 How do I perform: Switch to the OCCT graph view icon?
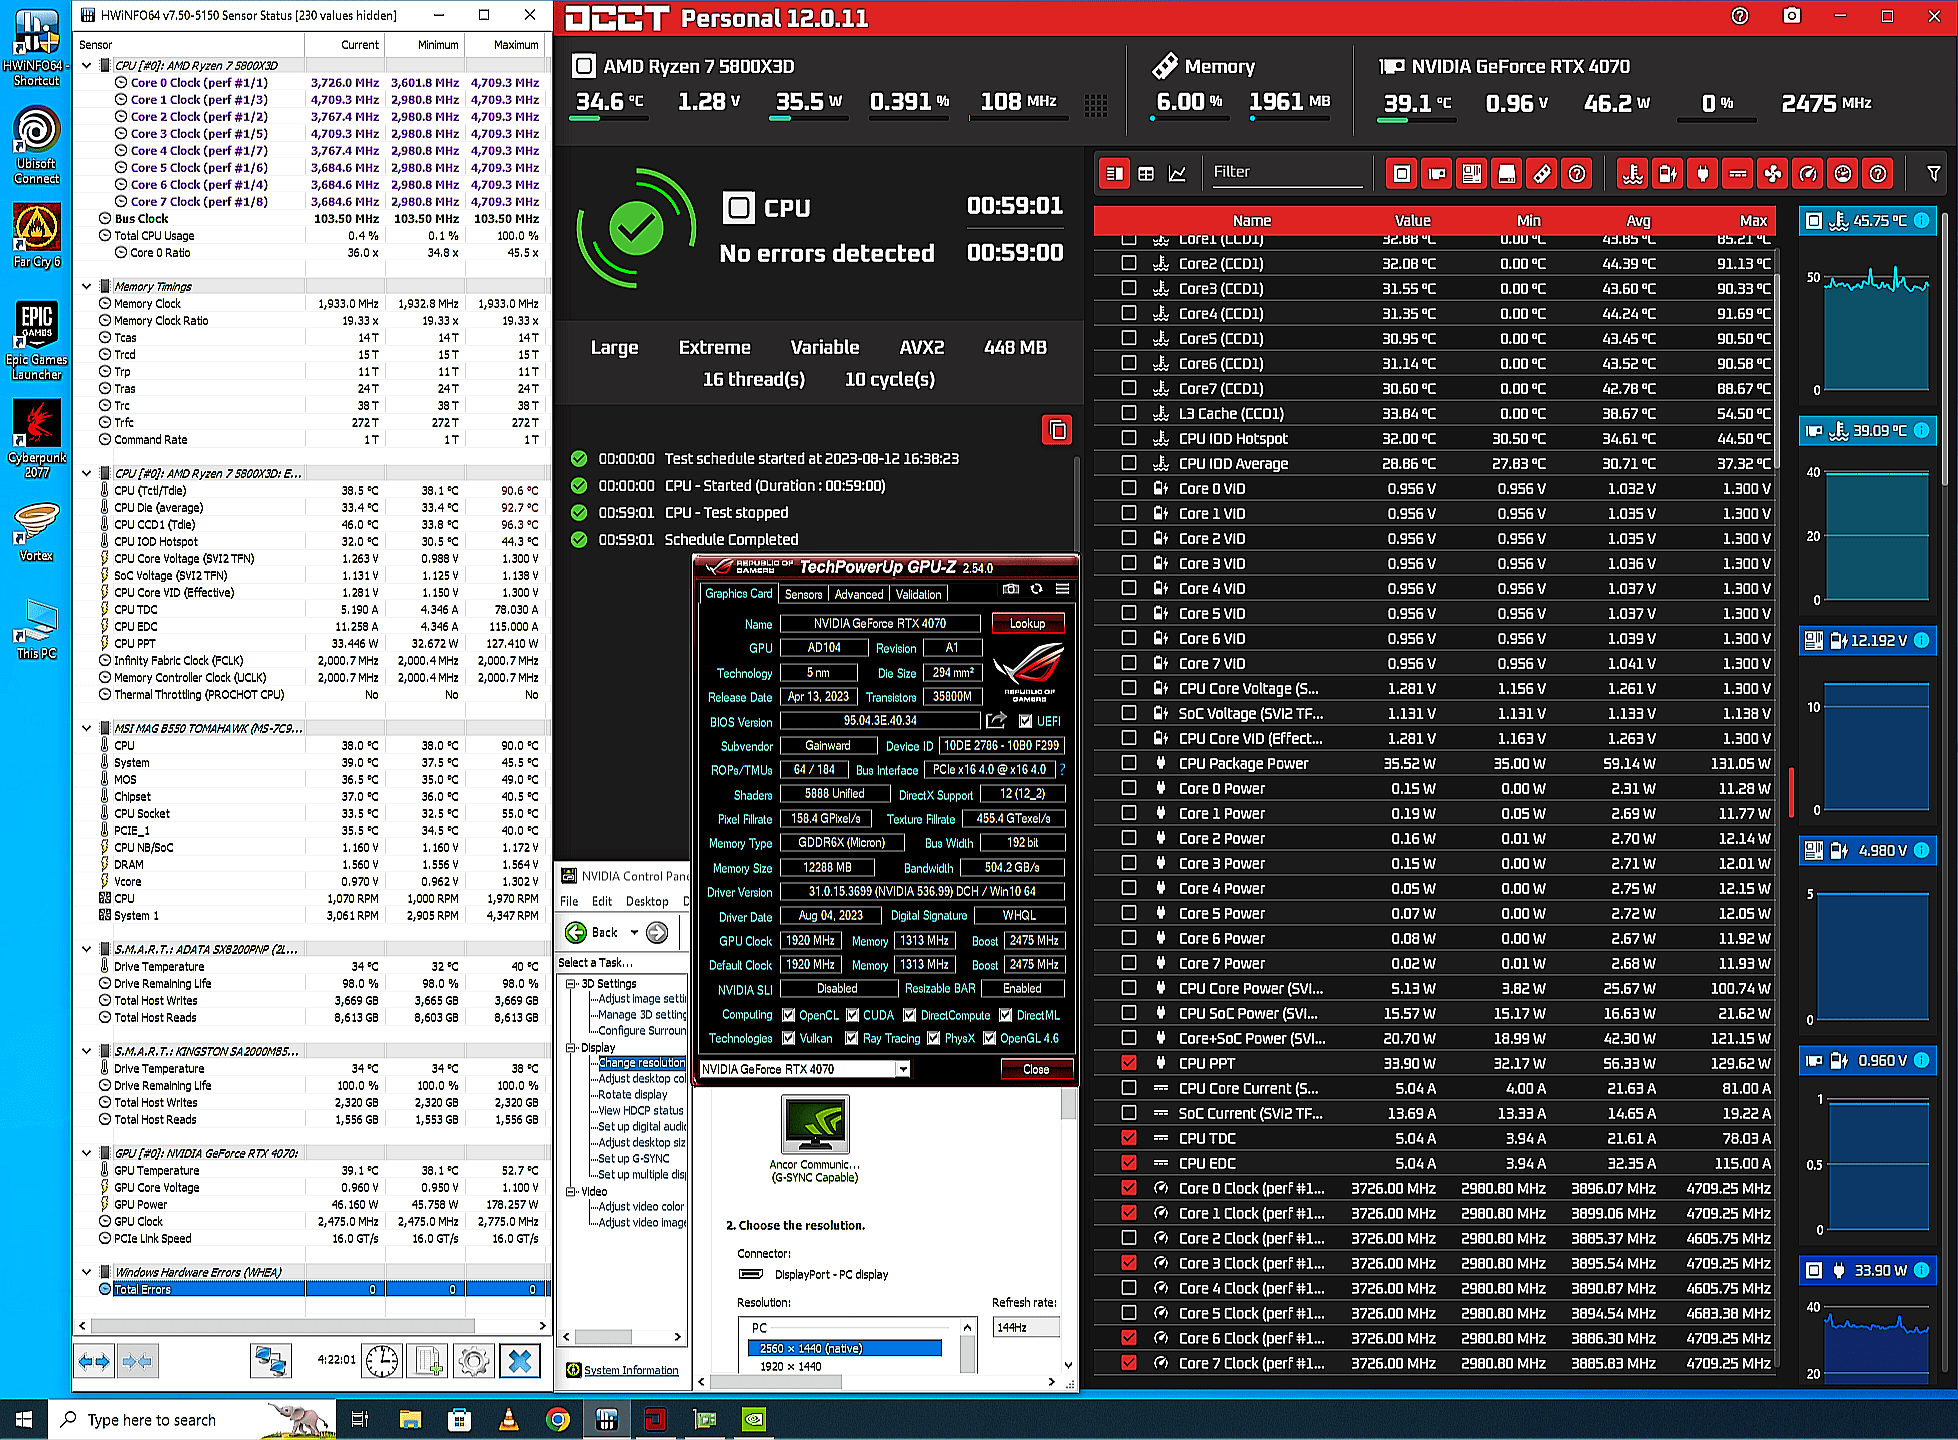coord(1177,174)
